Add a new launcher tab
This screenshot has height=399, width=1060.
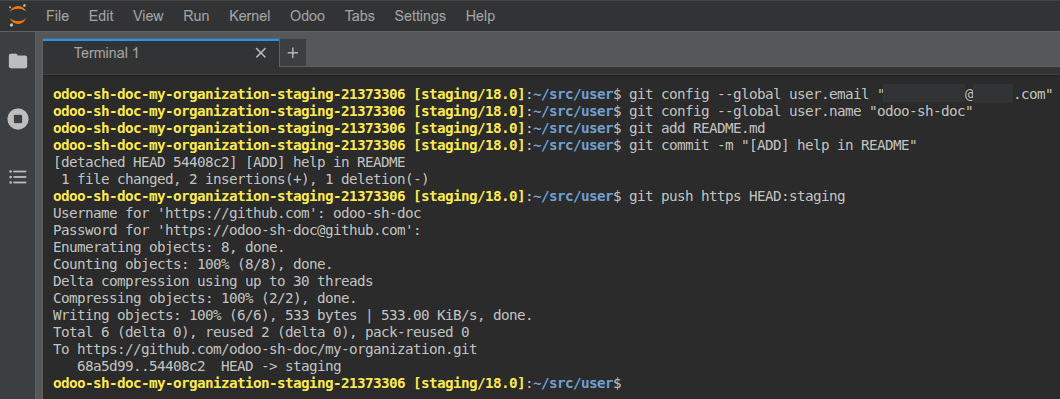point(293,53)
